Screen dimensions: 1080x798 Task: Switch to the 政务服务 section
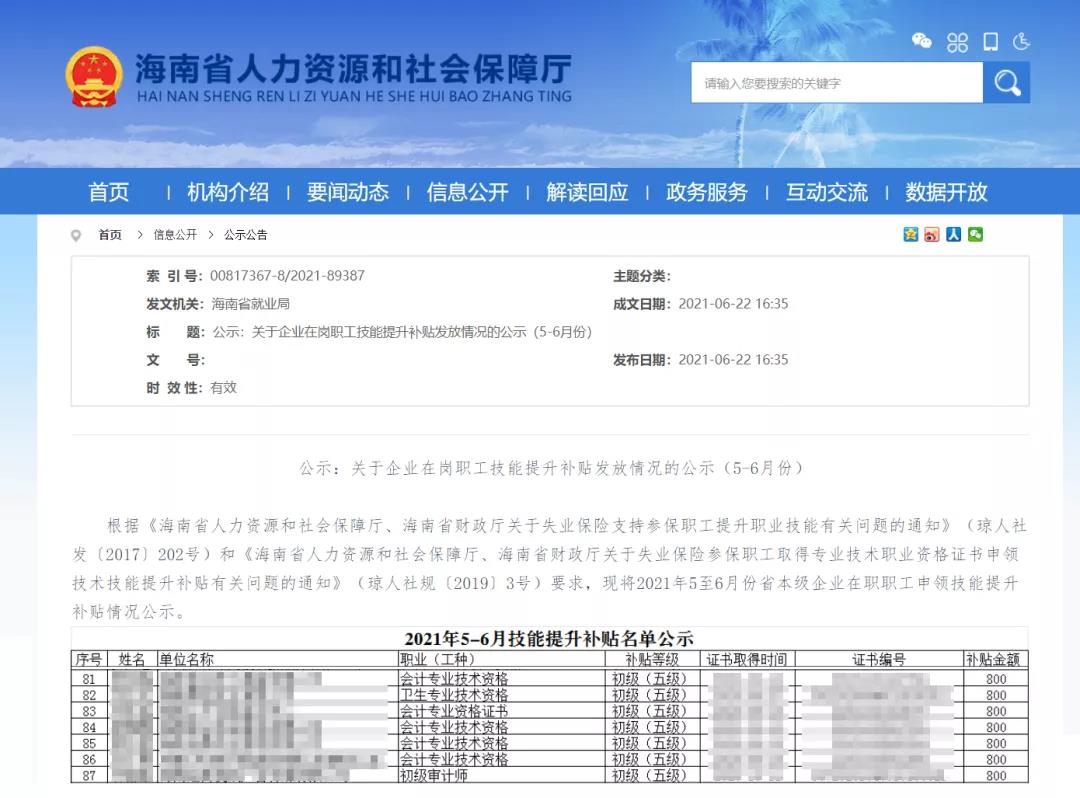pos(706,193)
